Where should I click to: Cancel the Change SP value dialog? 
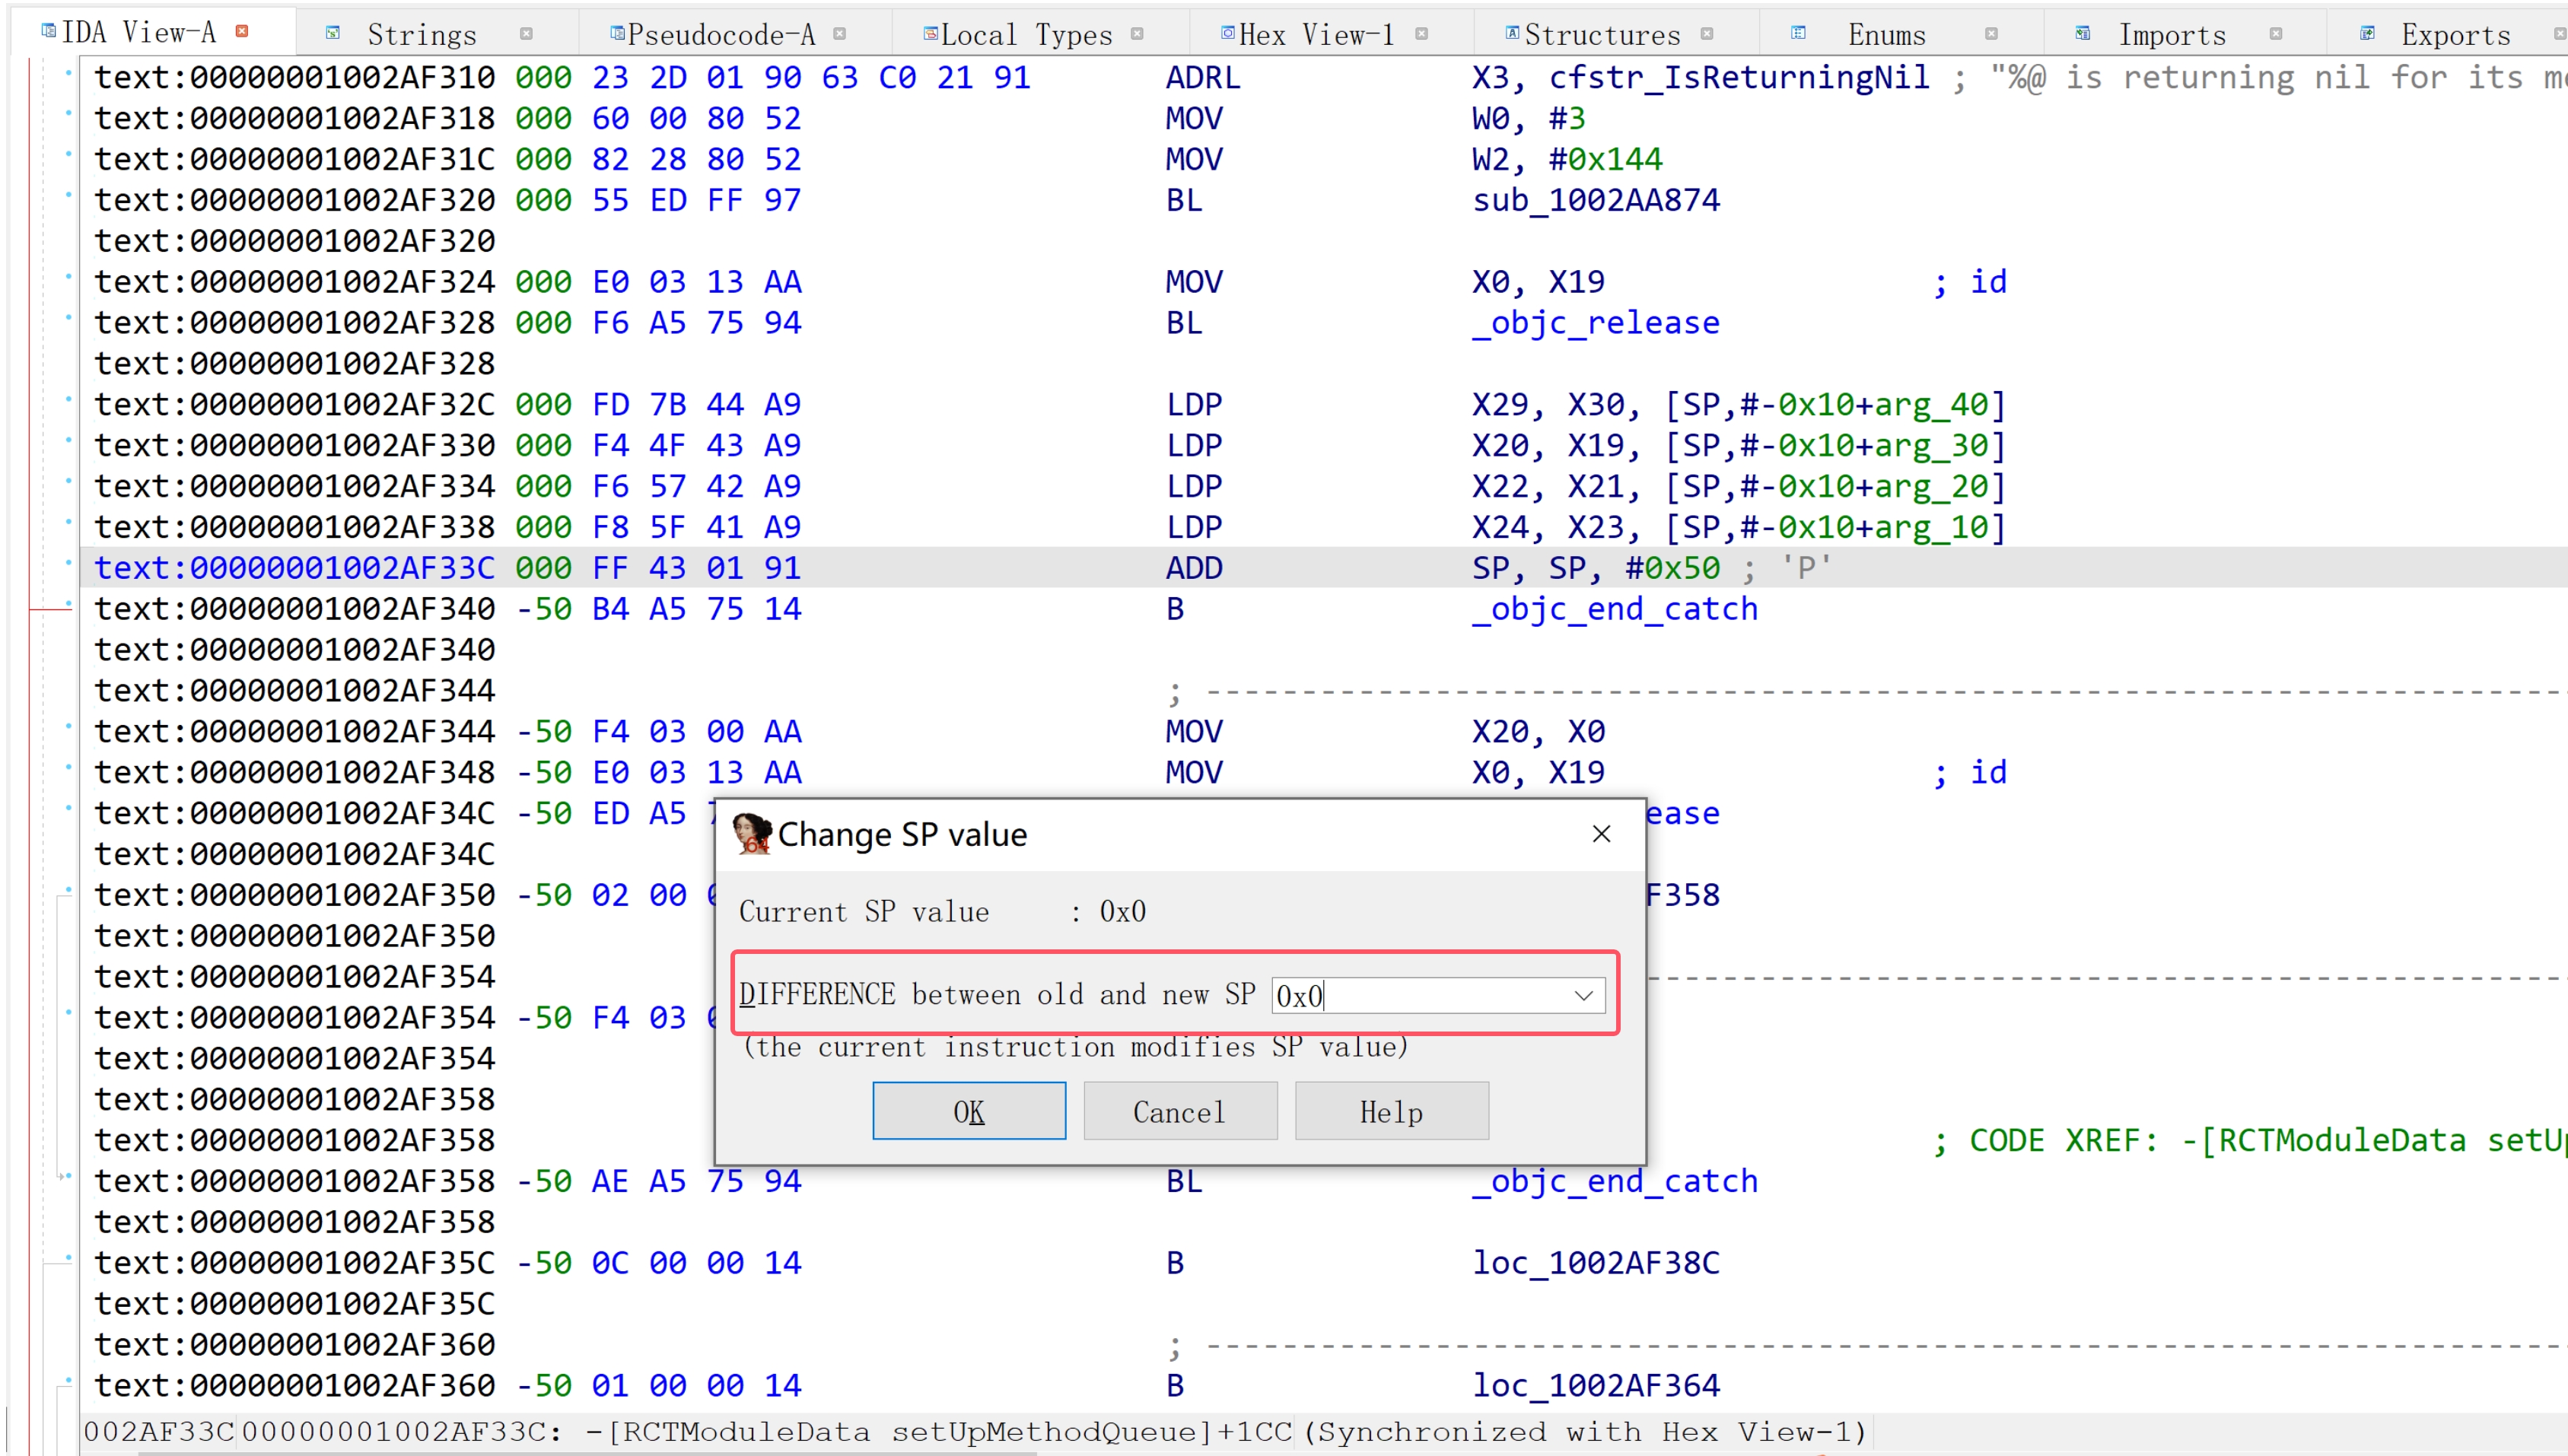[1179, 1111]
